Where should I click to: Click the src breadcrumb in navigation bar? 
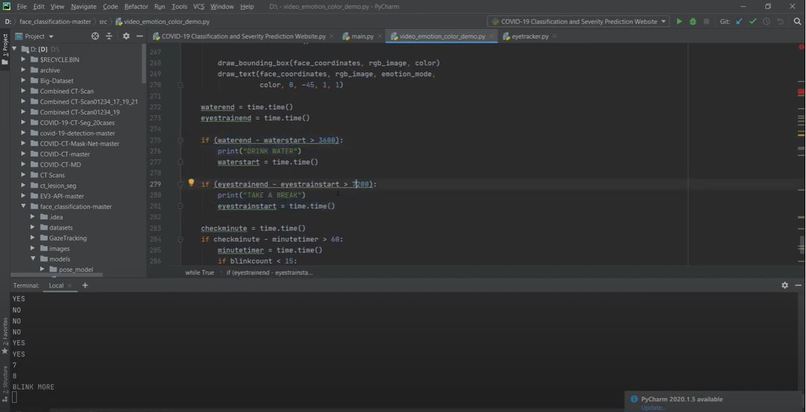[103, 22]
